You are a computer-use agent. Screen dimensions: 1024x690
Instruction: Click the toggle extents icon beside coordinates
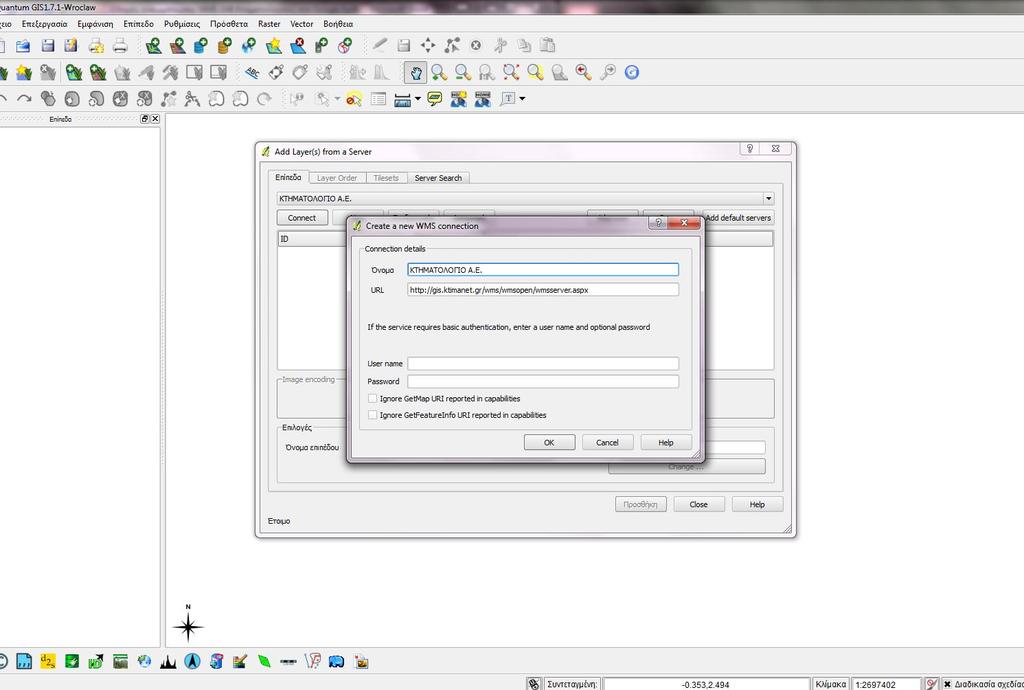click(534, 684)
